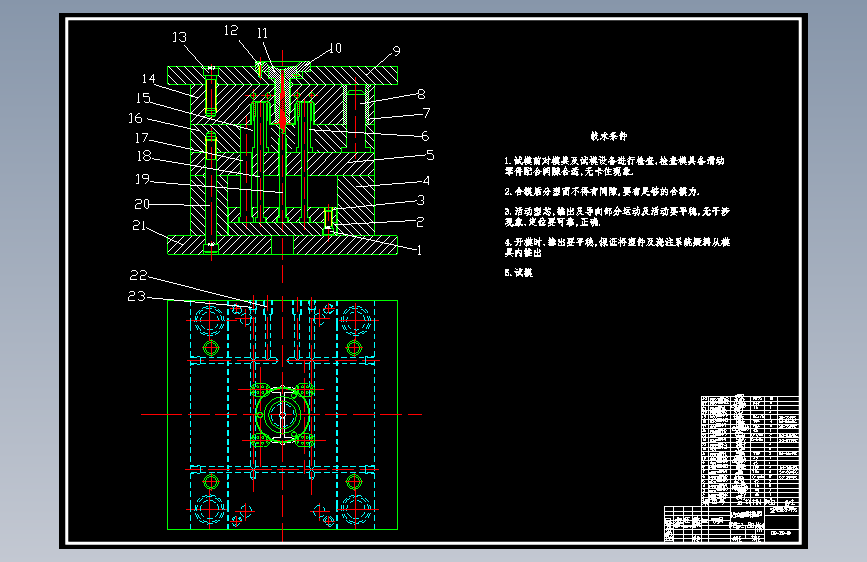Click part callout number 20
Viewport: 867px width, 562px height.
point(142,204)
